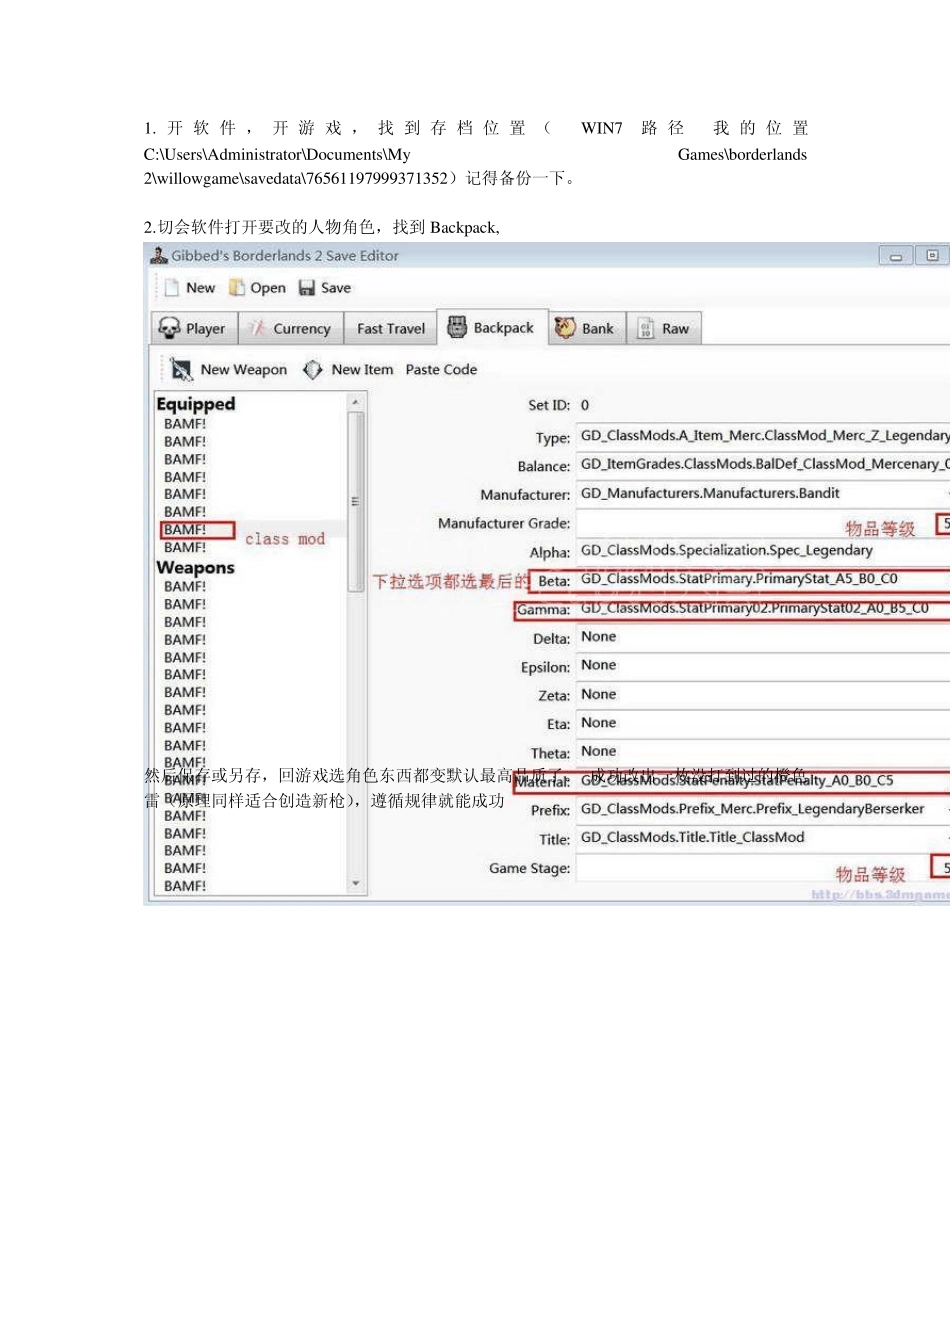Select the Currency icon tab
950x1344 pixels.
pos(258,329)
